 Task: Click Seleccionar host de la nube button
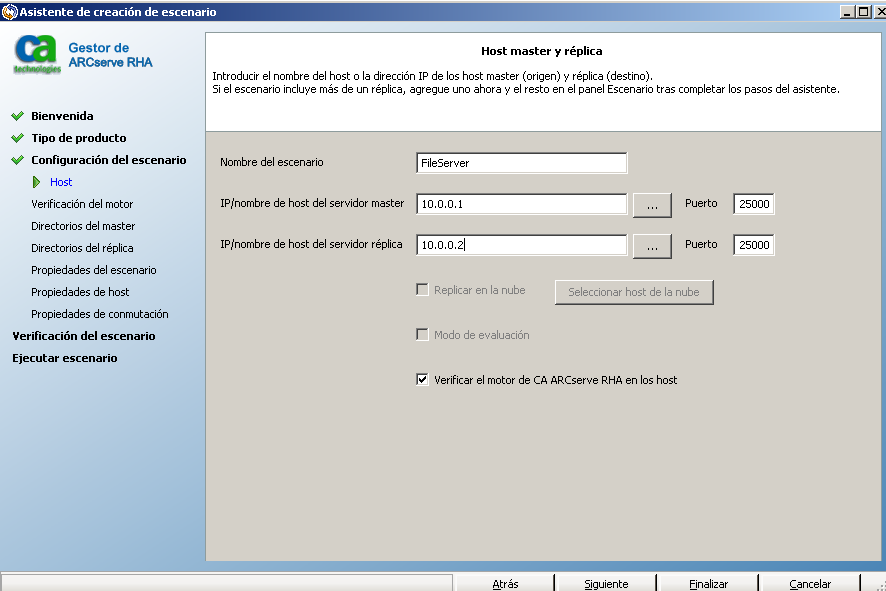[x=634, y=292]
